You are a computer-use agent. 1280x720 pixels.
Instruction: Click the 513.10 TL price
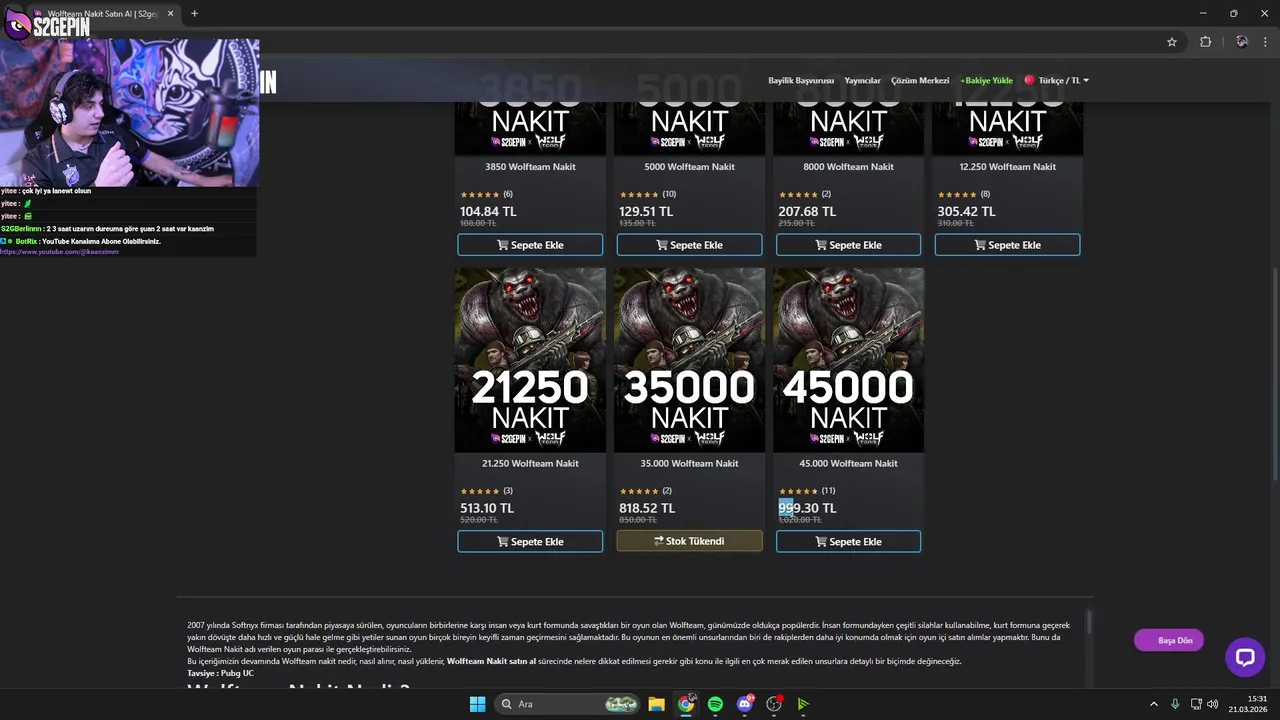pos(487,508)
